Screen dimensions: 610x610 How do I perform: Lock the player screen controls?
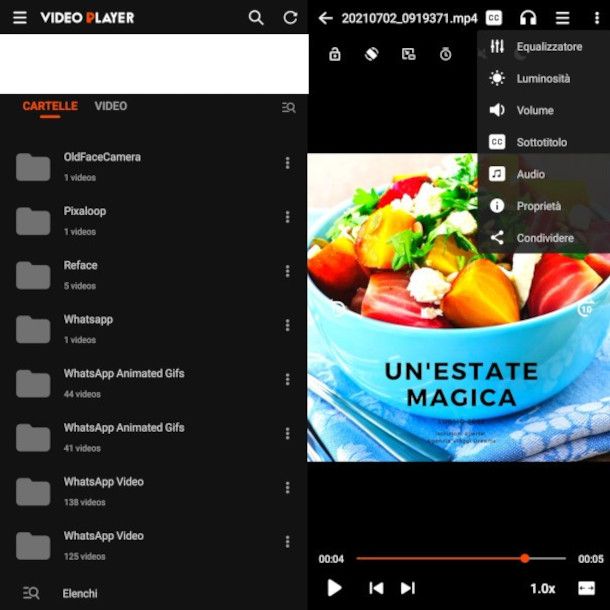point(335,54)
